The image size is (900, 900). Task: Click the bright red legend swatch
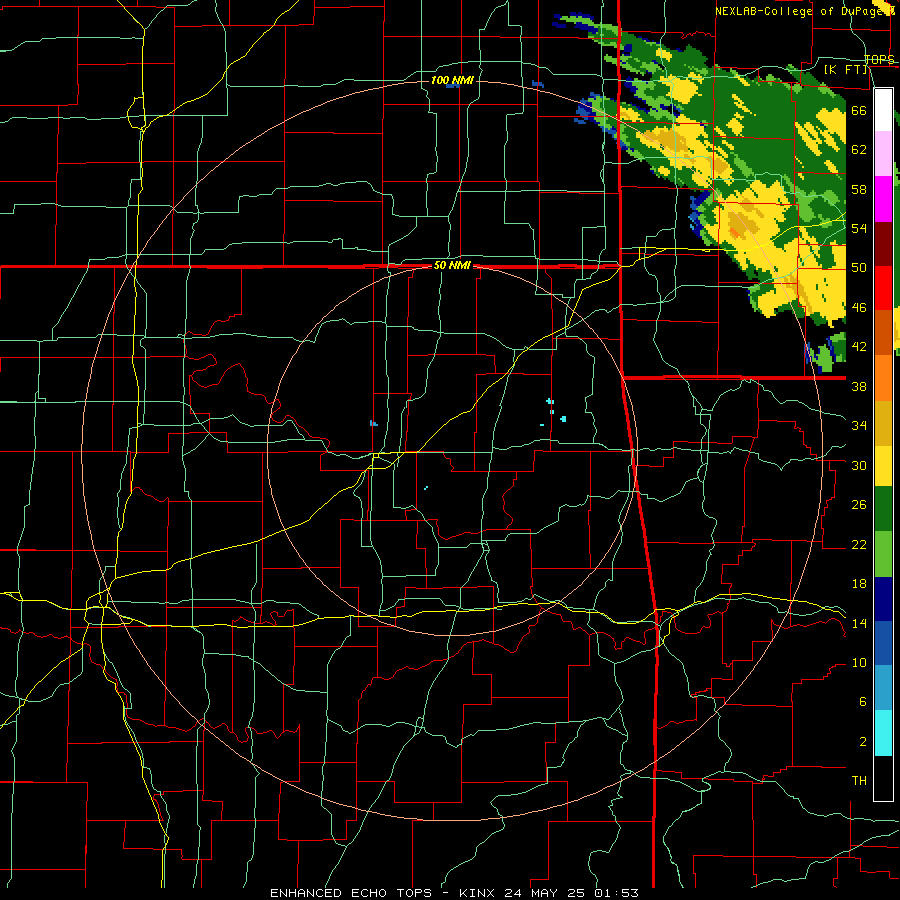point(883,288)
